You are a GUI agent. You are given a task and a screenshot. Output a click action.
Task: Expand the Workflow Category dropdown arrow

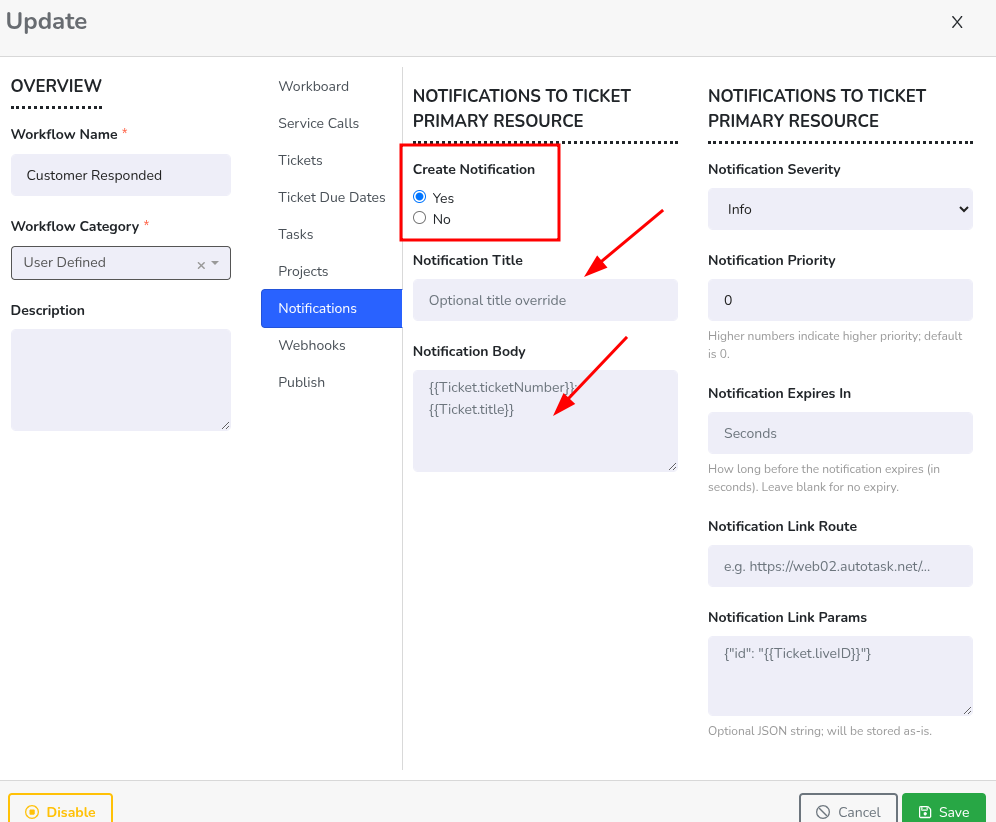click(215, 263)
